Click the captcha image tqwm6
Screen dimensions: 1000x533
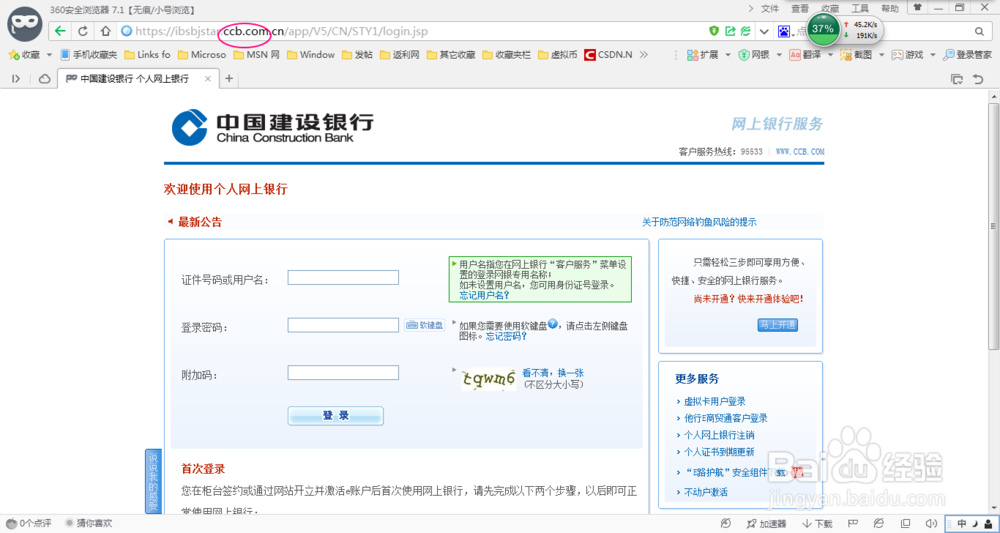[489, 379]
